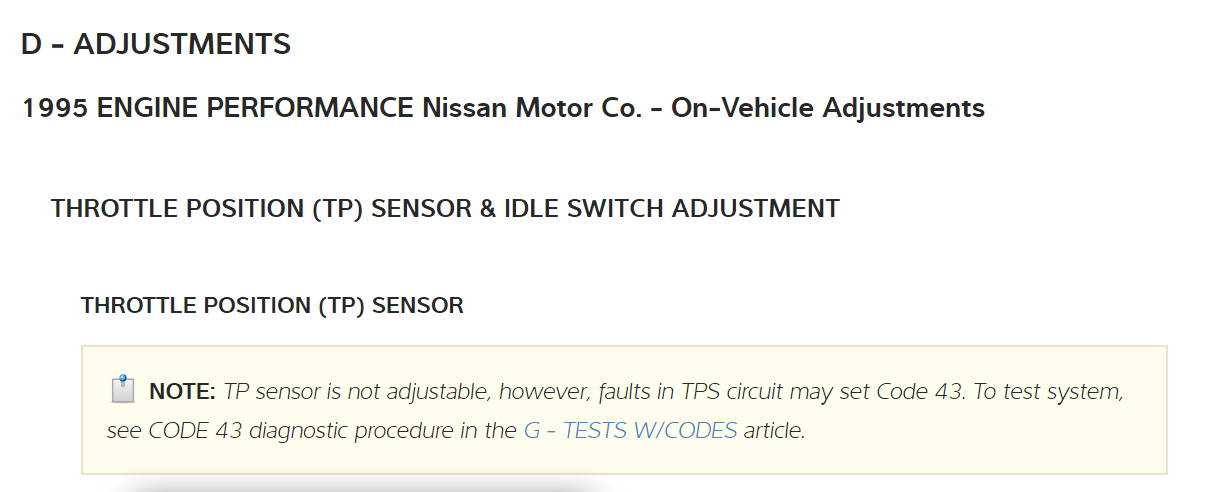
Task: Click the word ADJUSTMENTS in the top title
Action: coord(182,44)
